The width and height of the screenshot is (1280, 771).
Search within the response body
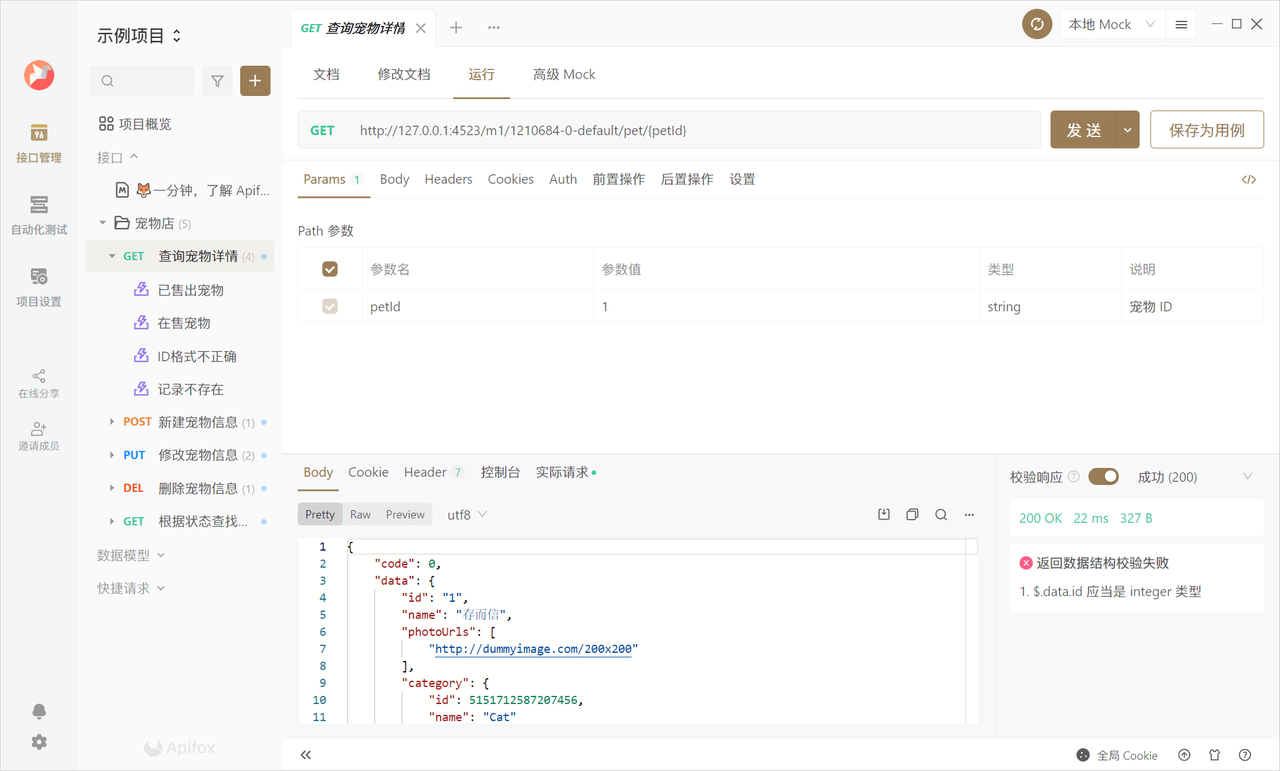pyautogui.click(x=941, y=514)
